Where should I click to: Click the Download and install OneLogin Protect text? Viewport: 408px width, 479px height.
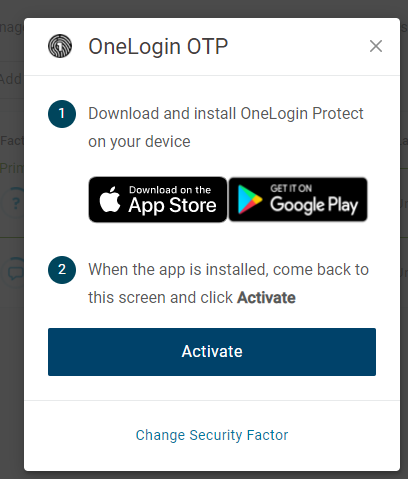click(226, 127)
